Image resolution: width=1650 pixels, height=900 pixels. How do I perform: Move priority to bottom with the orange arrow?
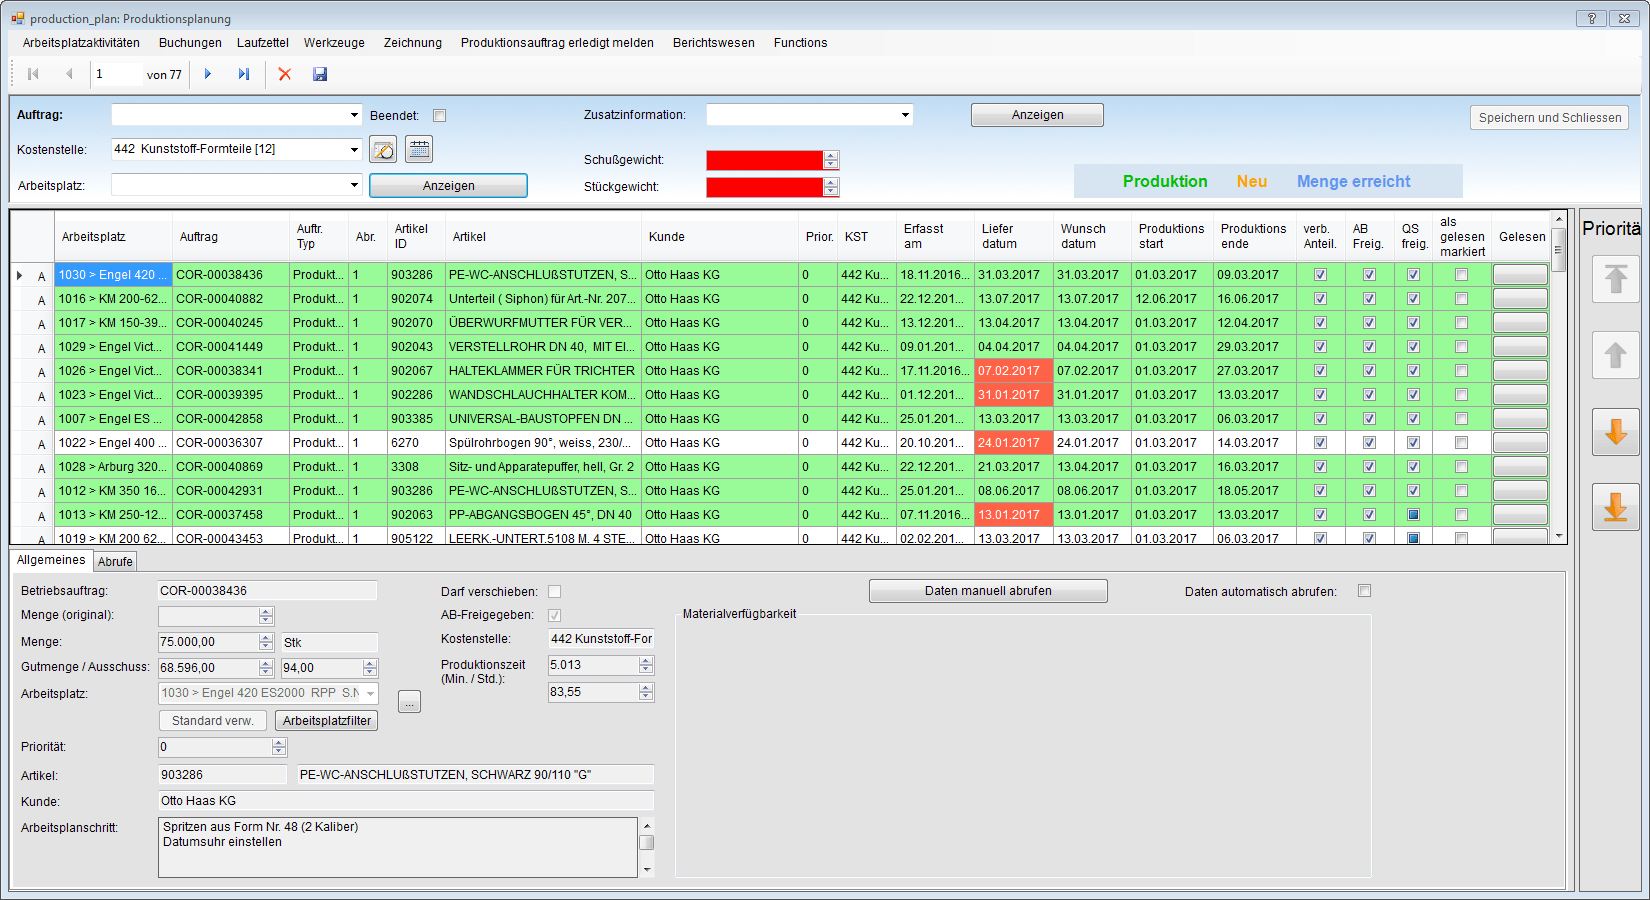click(x=1615, y=508)
